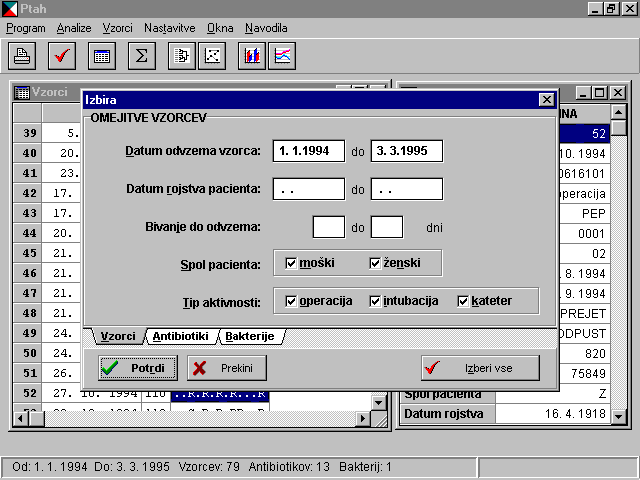
Task: Switch to the Antibiotiki tab
Action: point(180,336)
